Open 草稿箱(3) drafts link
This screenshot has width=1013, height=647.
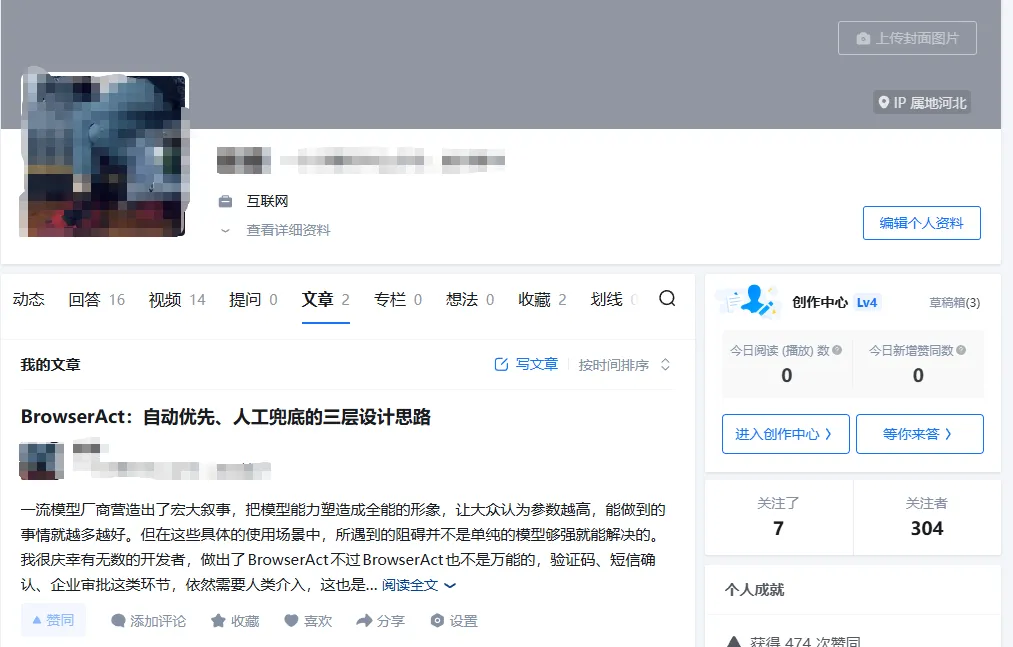click(954, 302)
